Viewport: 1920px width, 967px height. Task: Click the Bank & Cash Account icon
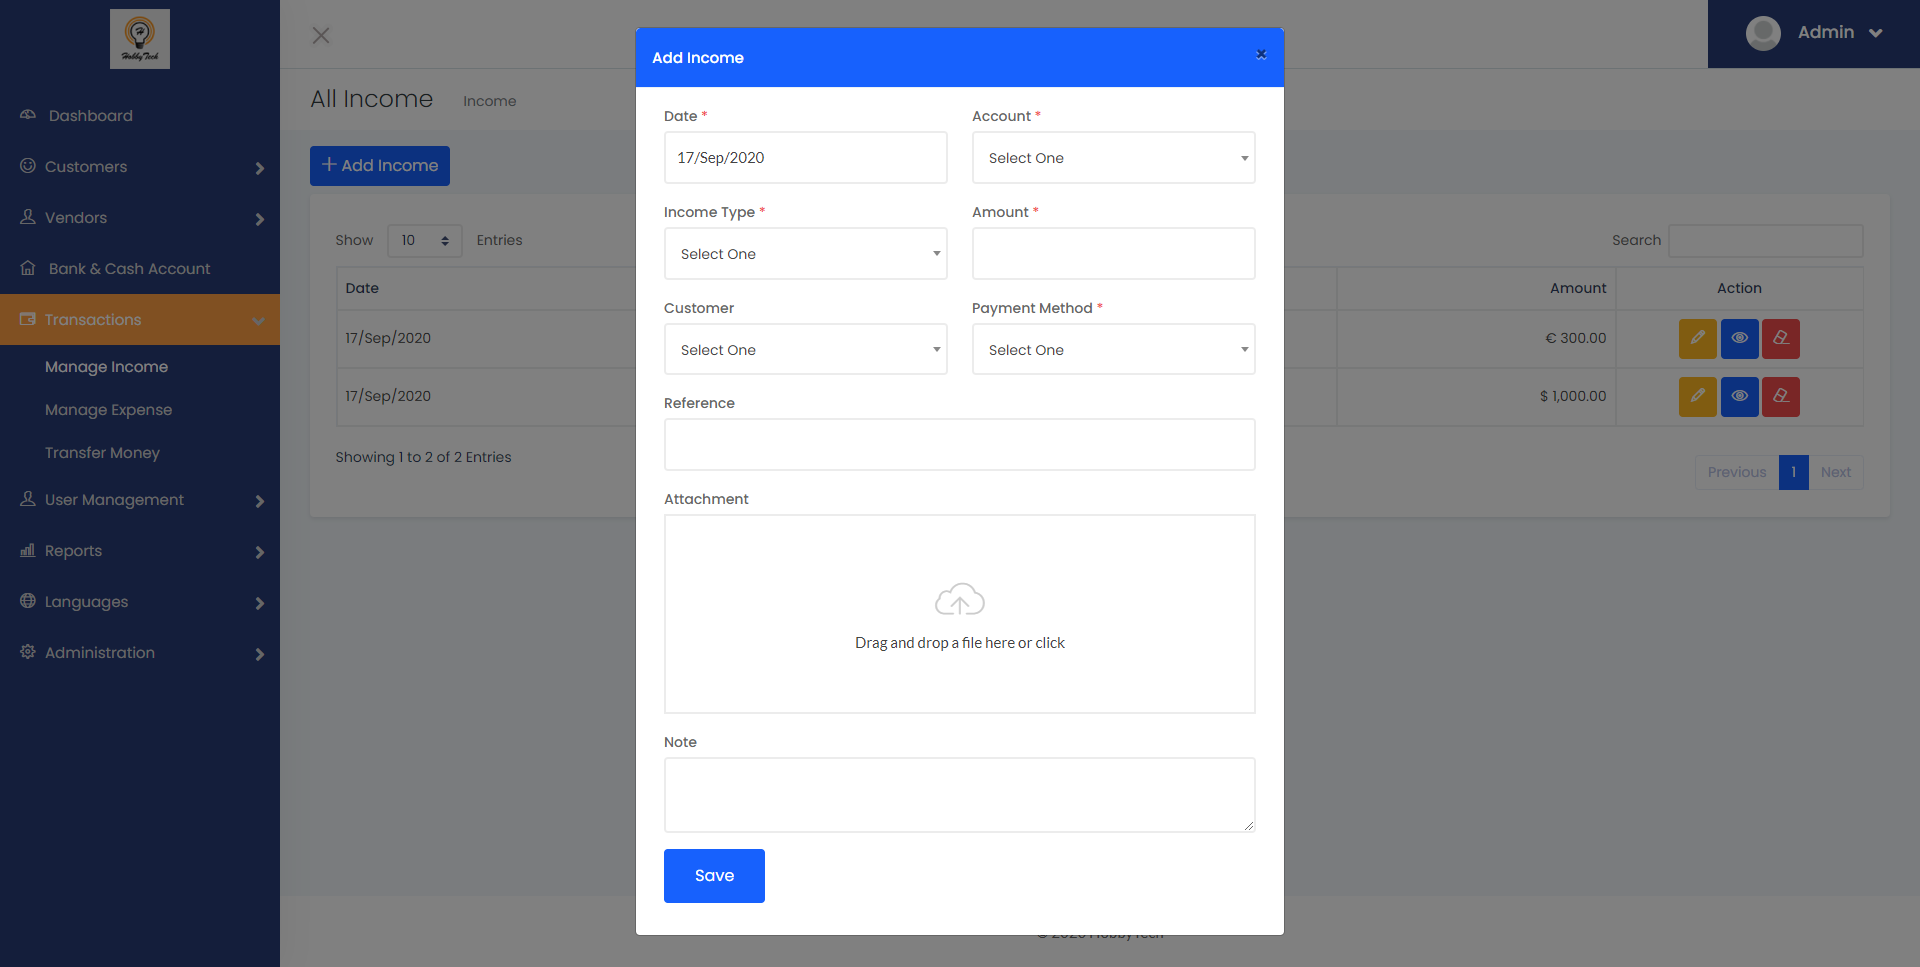pyautogui.click(x=27, y=268)
